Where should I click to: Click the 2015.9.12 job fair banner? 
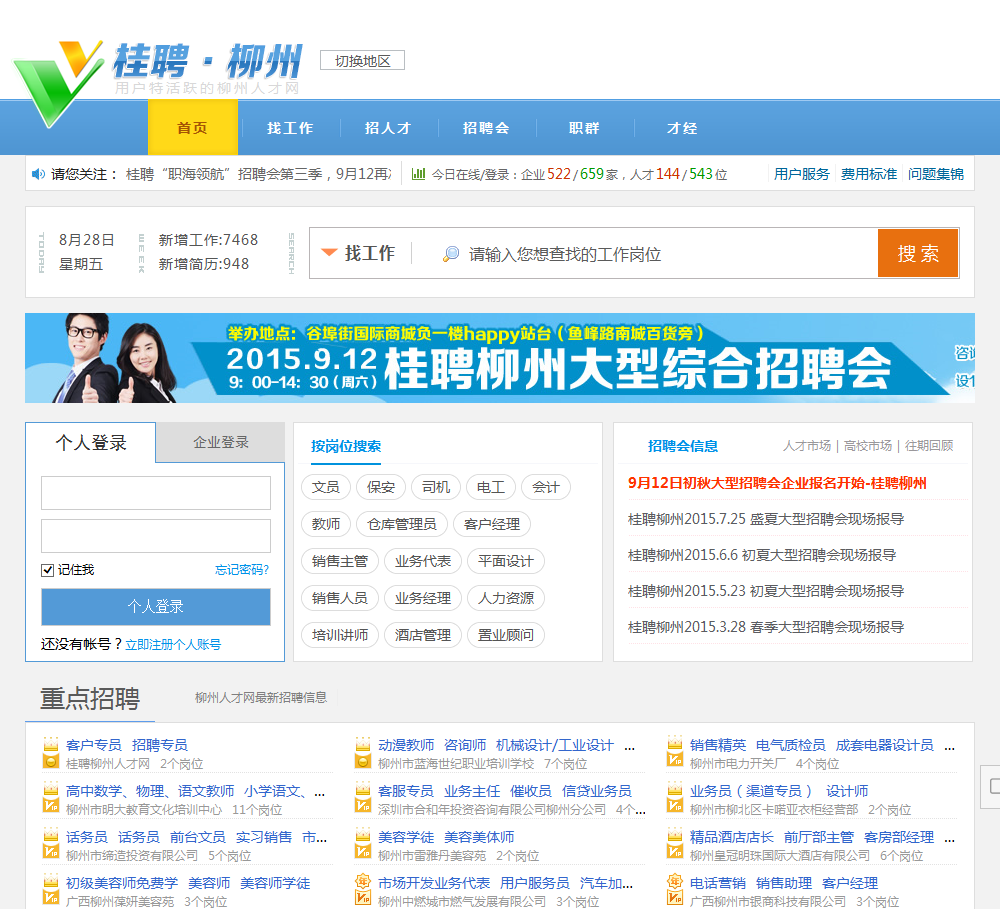coord(499,358)
